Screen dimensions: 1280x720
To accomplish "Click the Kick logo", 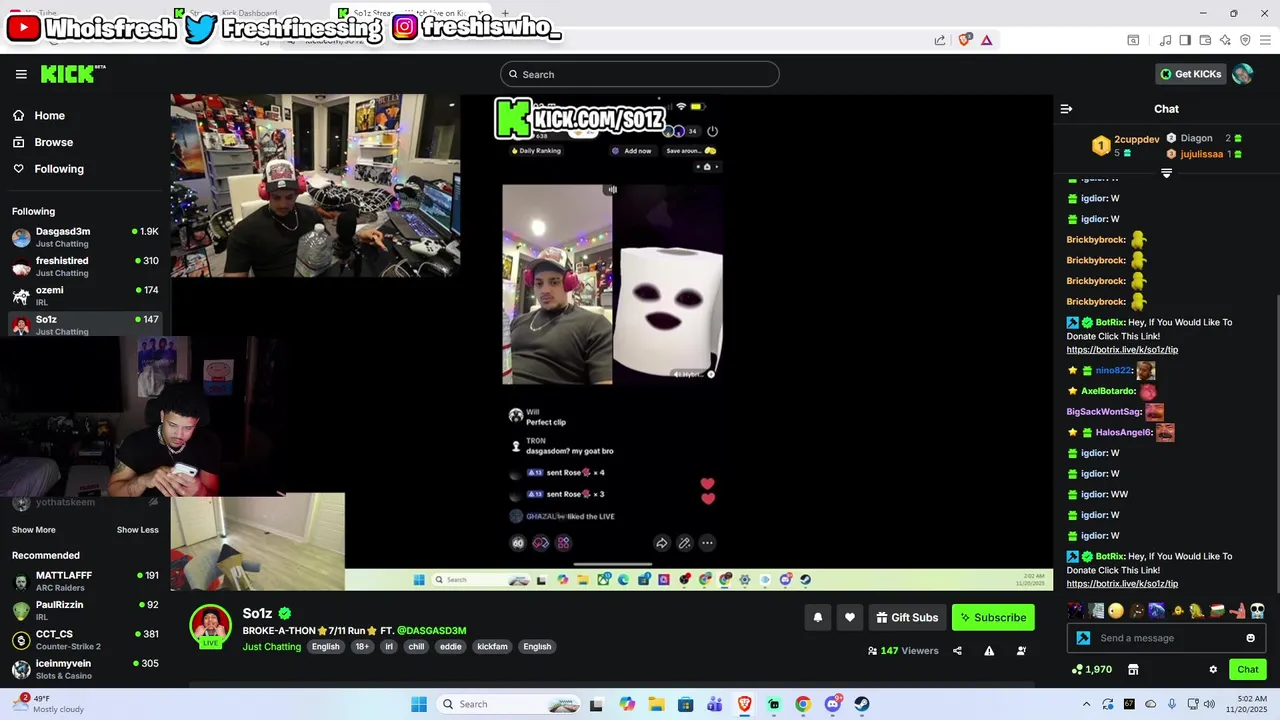I will coord(72,74).
